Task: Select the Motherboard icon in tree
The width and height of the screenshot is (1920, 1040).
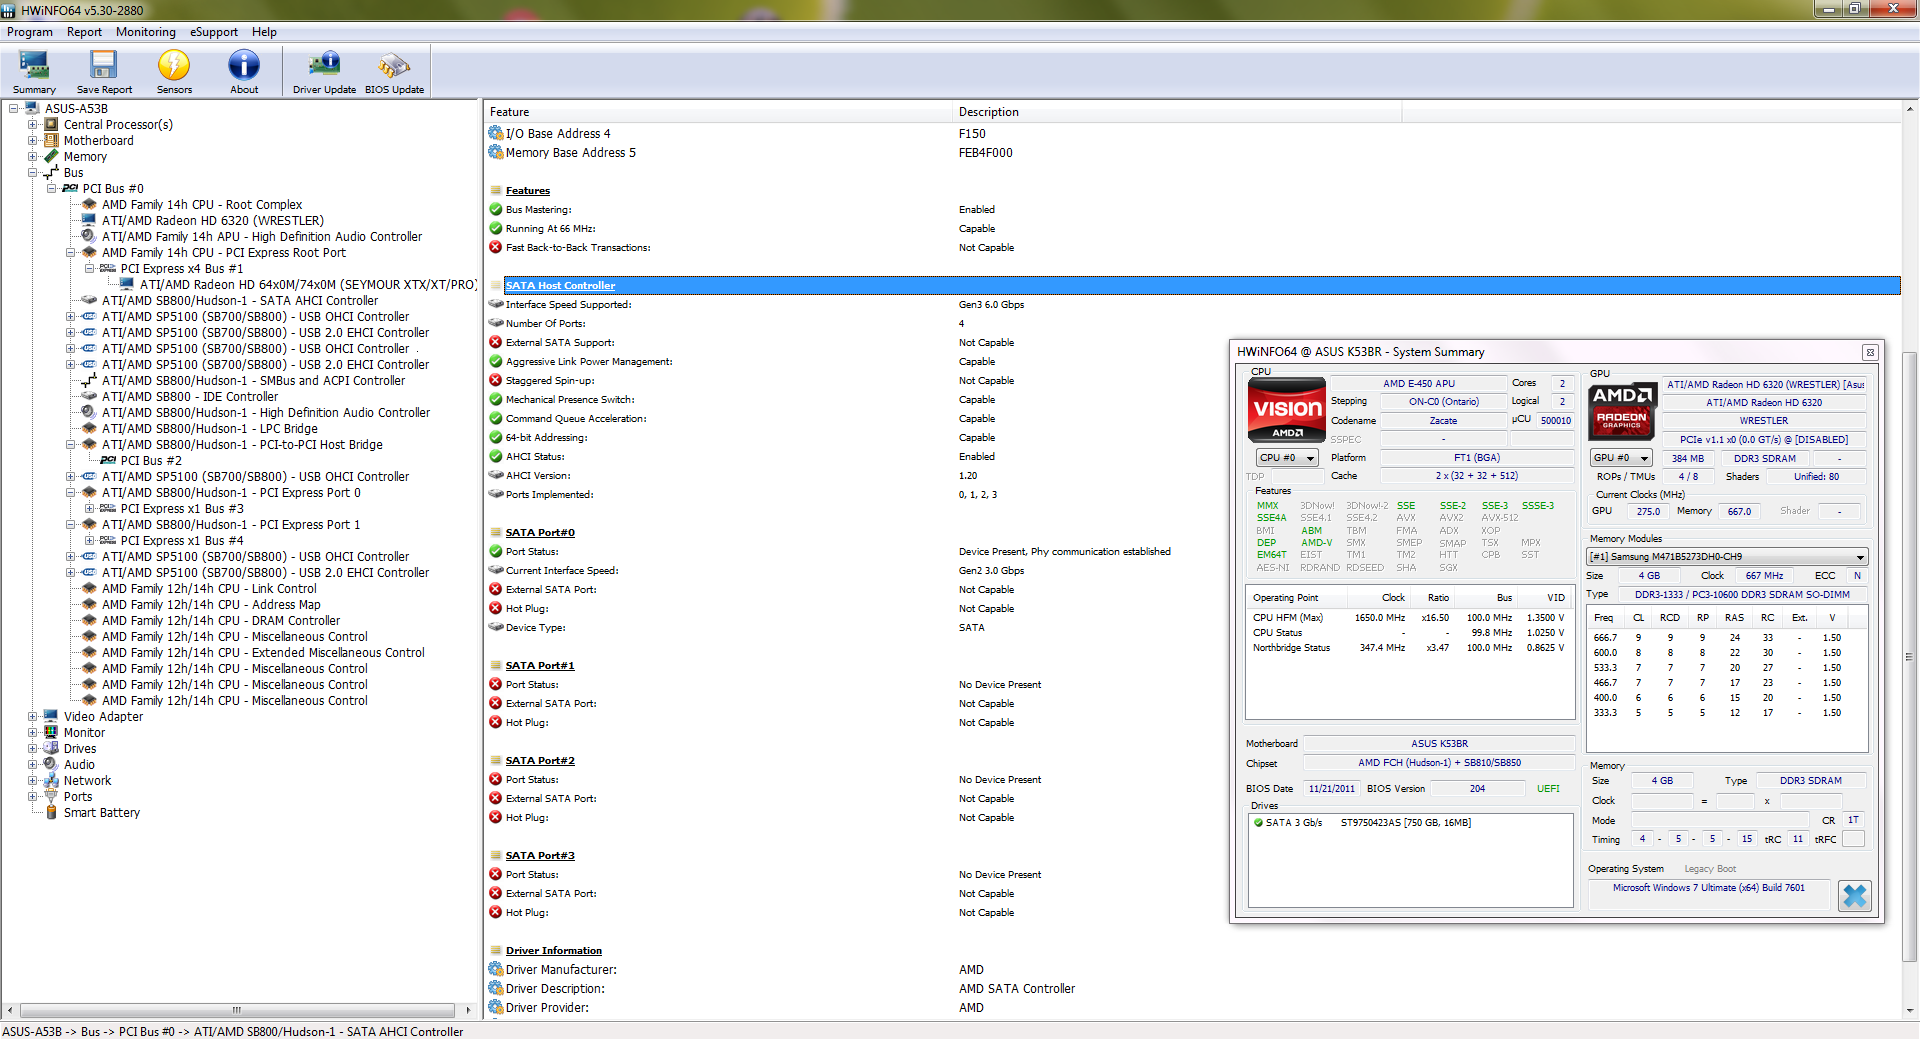Action: click(51, 141)
